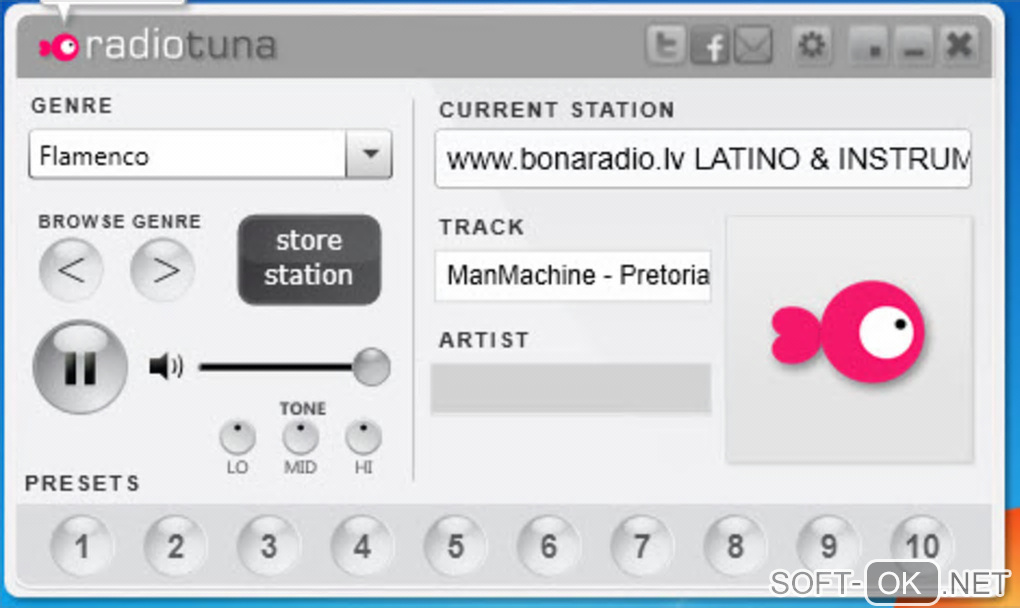The image size is (1020, 608).
Task: Select preset 9
Action: pos(829,546)
